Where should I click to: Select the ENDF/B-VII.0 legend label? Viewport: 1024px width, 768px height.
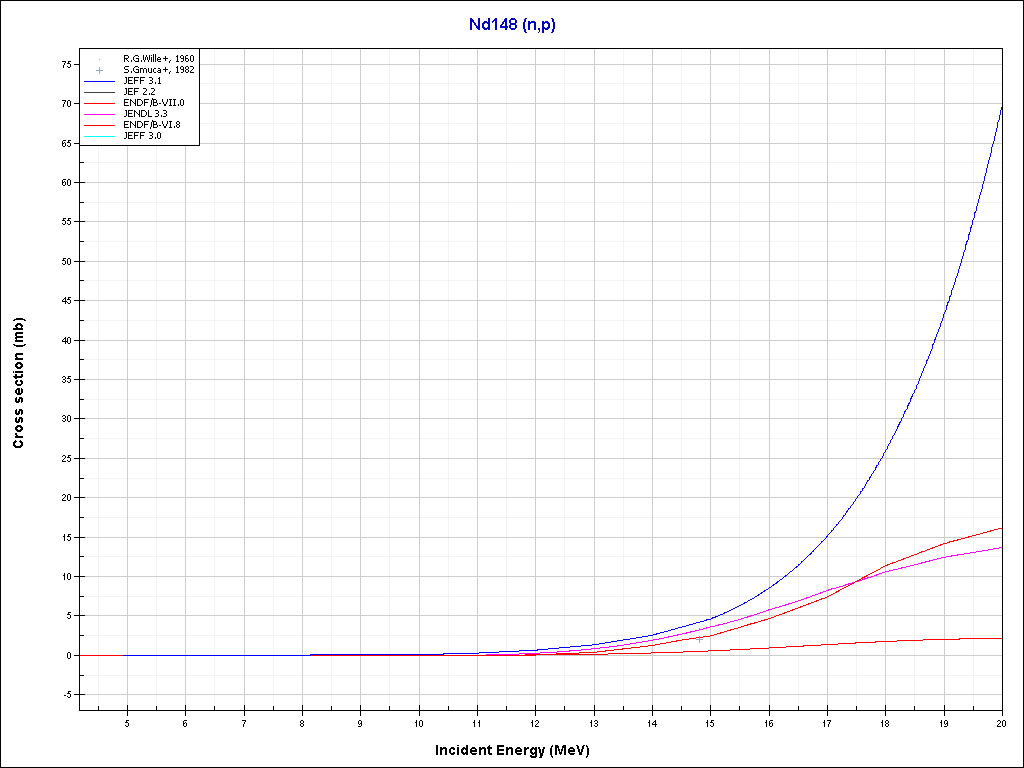click(x=154, y=103)
